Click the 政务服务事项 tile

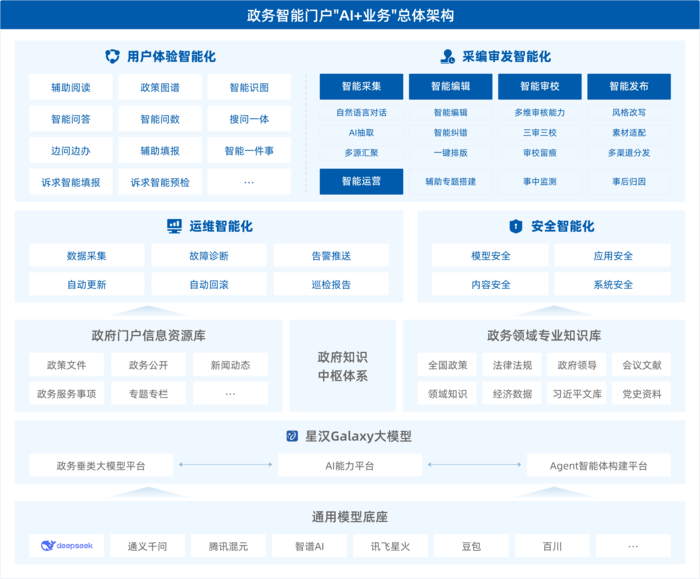[x=67, y=393]
